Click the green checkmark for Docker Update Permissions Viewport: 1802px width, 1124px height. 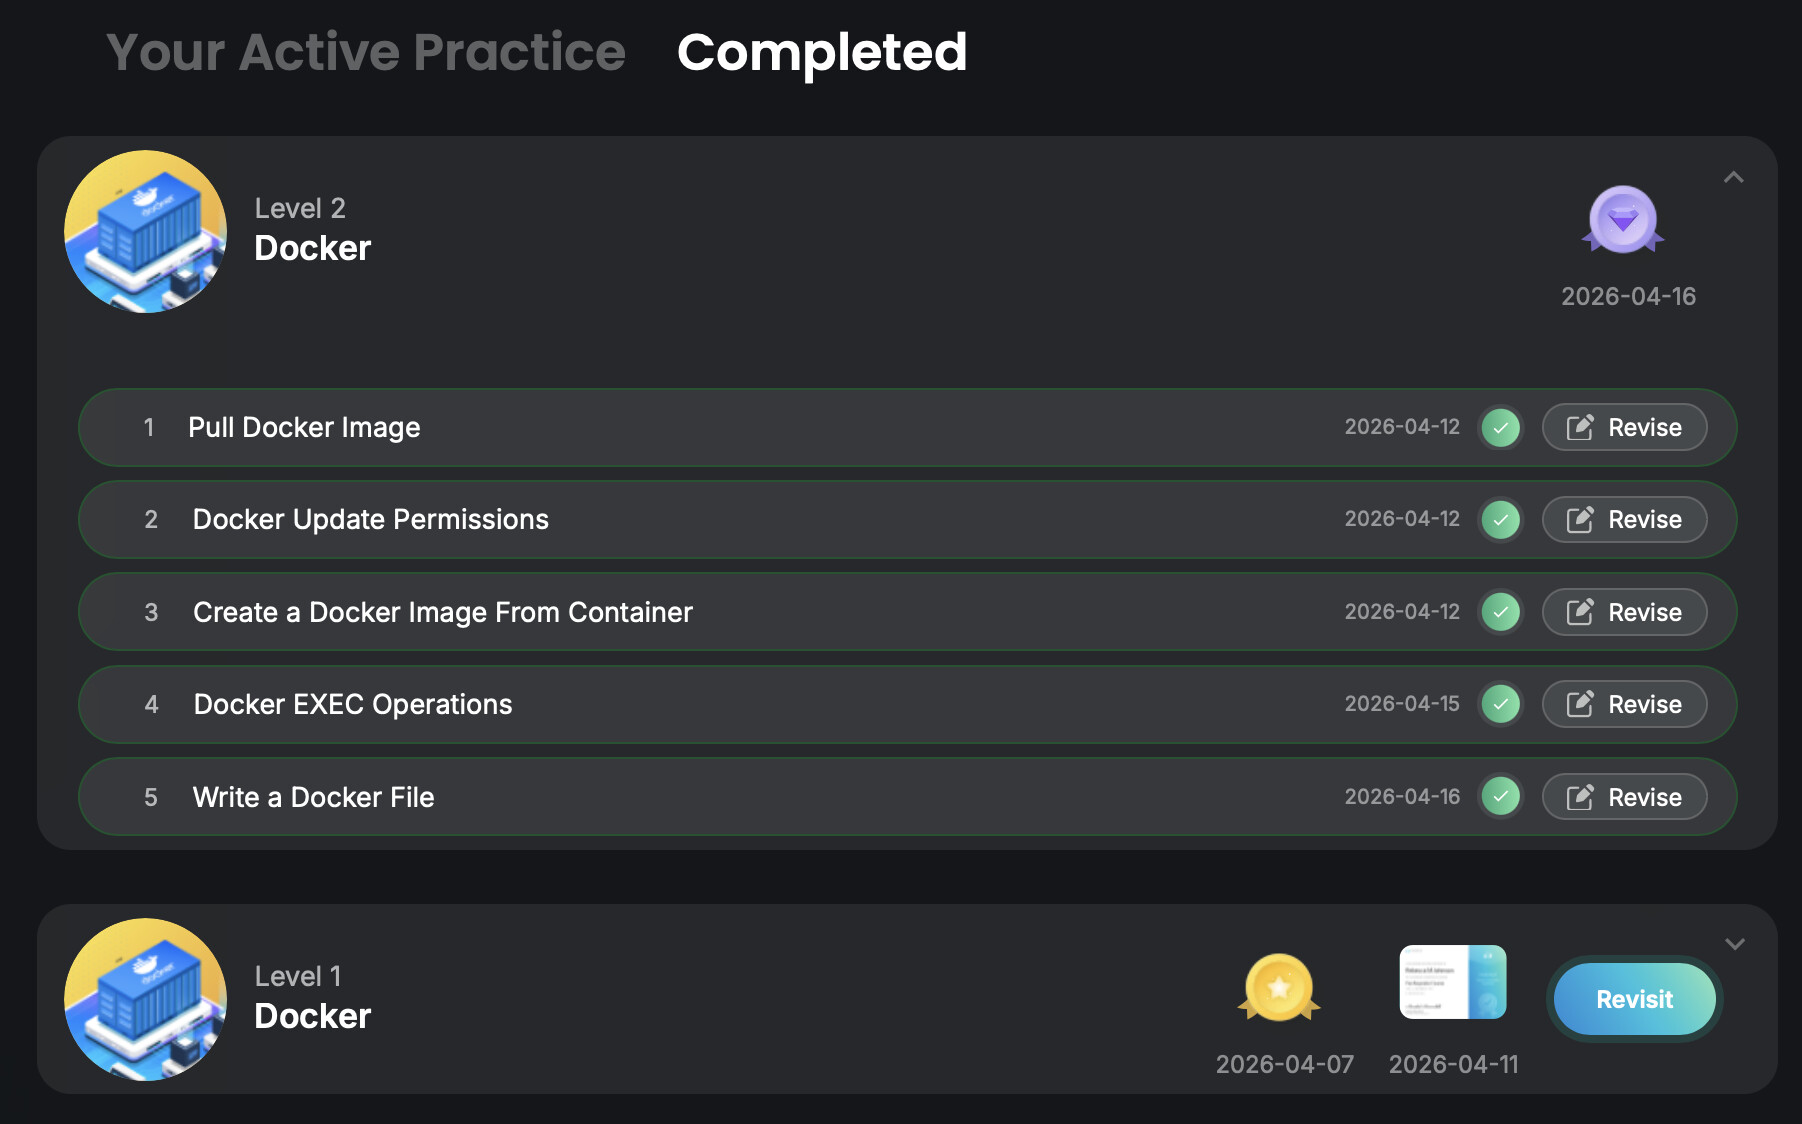[1500, 520]
